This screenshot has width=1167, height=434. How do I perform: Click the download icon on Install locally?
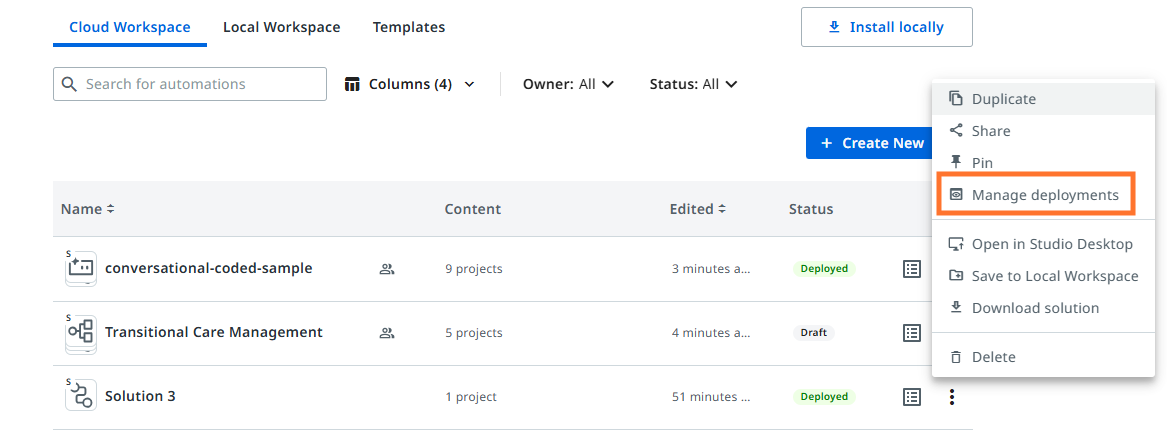click(x=834, y=28)
